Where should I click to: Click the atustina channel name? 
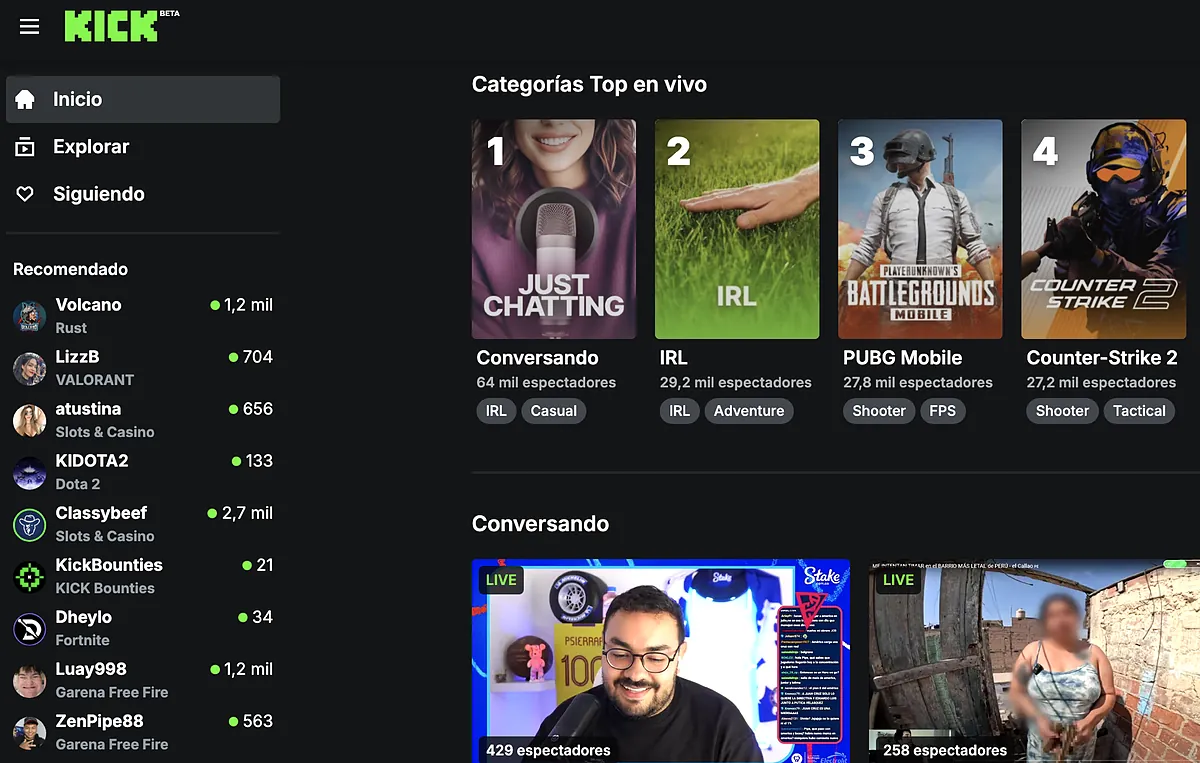click(88, 409)
